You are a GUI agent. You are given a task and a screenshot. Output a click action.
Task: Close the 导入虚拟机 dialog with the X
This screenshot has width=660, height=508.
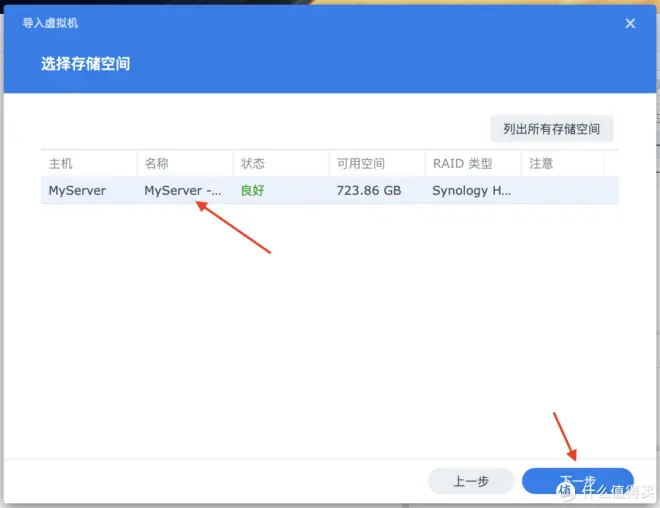coord(630,22)
